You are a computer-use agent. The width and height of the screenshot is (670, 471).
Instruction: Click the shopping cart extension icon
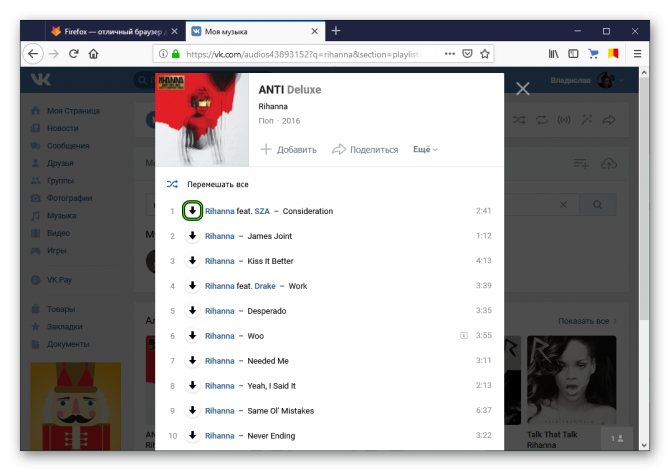593,54
